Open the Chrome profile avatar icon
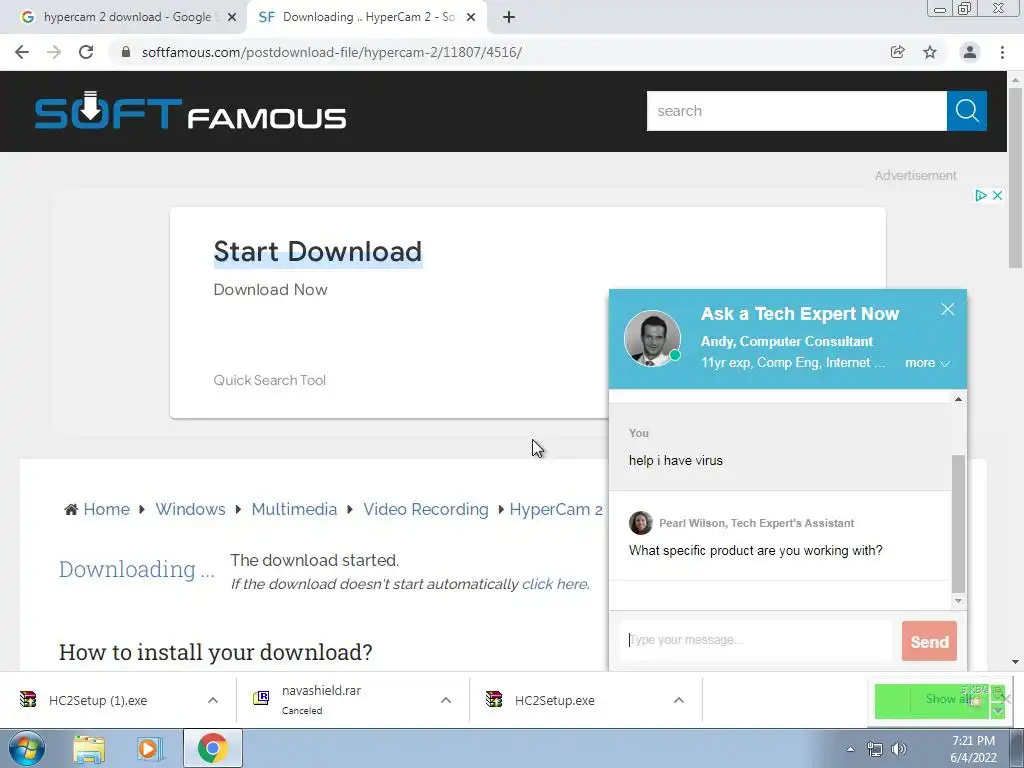 pyautogui.click(x=970, y=52)
